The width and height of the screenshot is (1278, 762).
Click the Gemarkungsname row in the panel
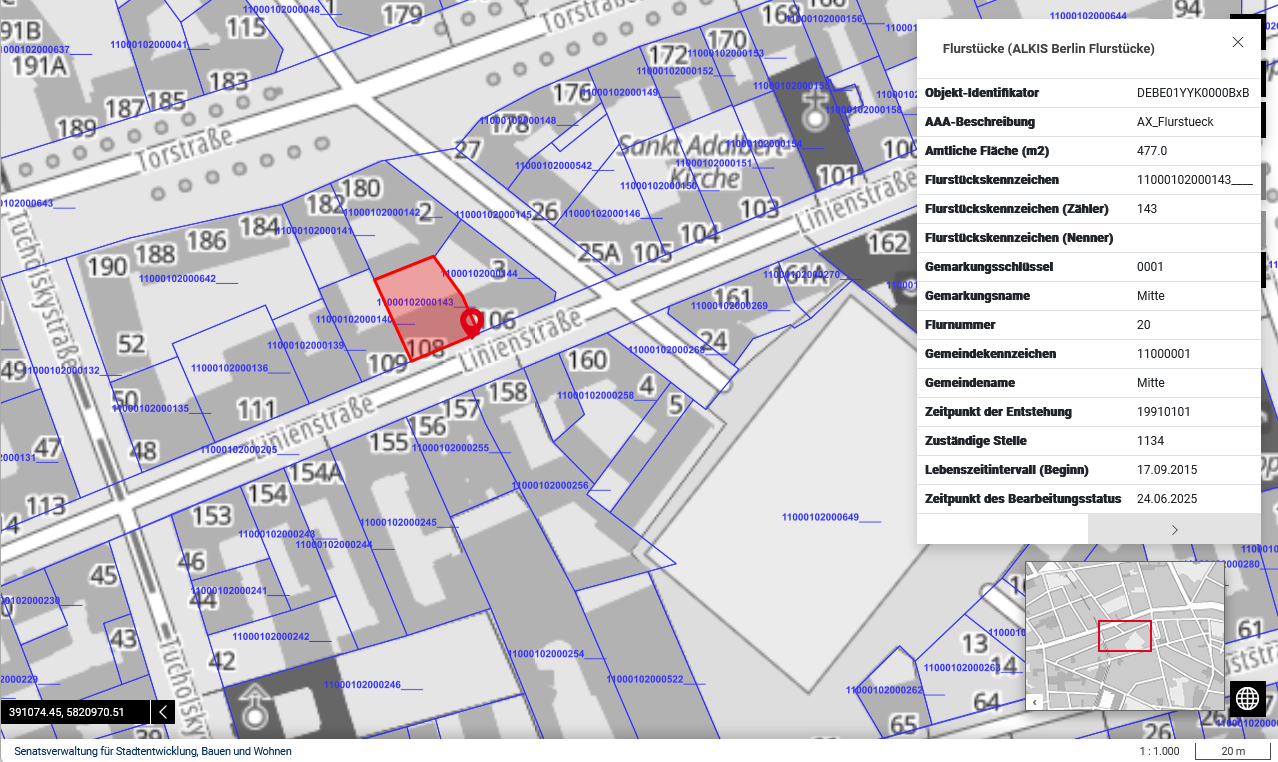[x=1088, y=296]
